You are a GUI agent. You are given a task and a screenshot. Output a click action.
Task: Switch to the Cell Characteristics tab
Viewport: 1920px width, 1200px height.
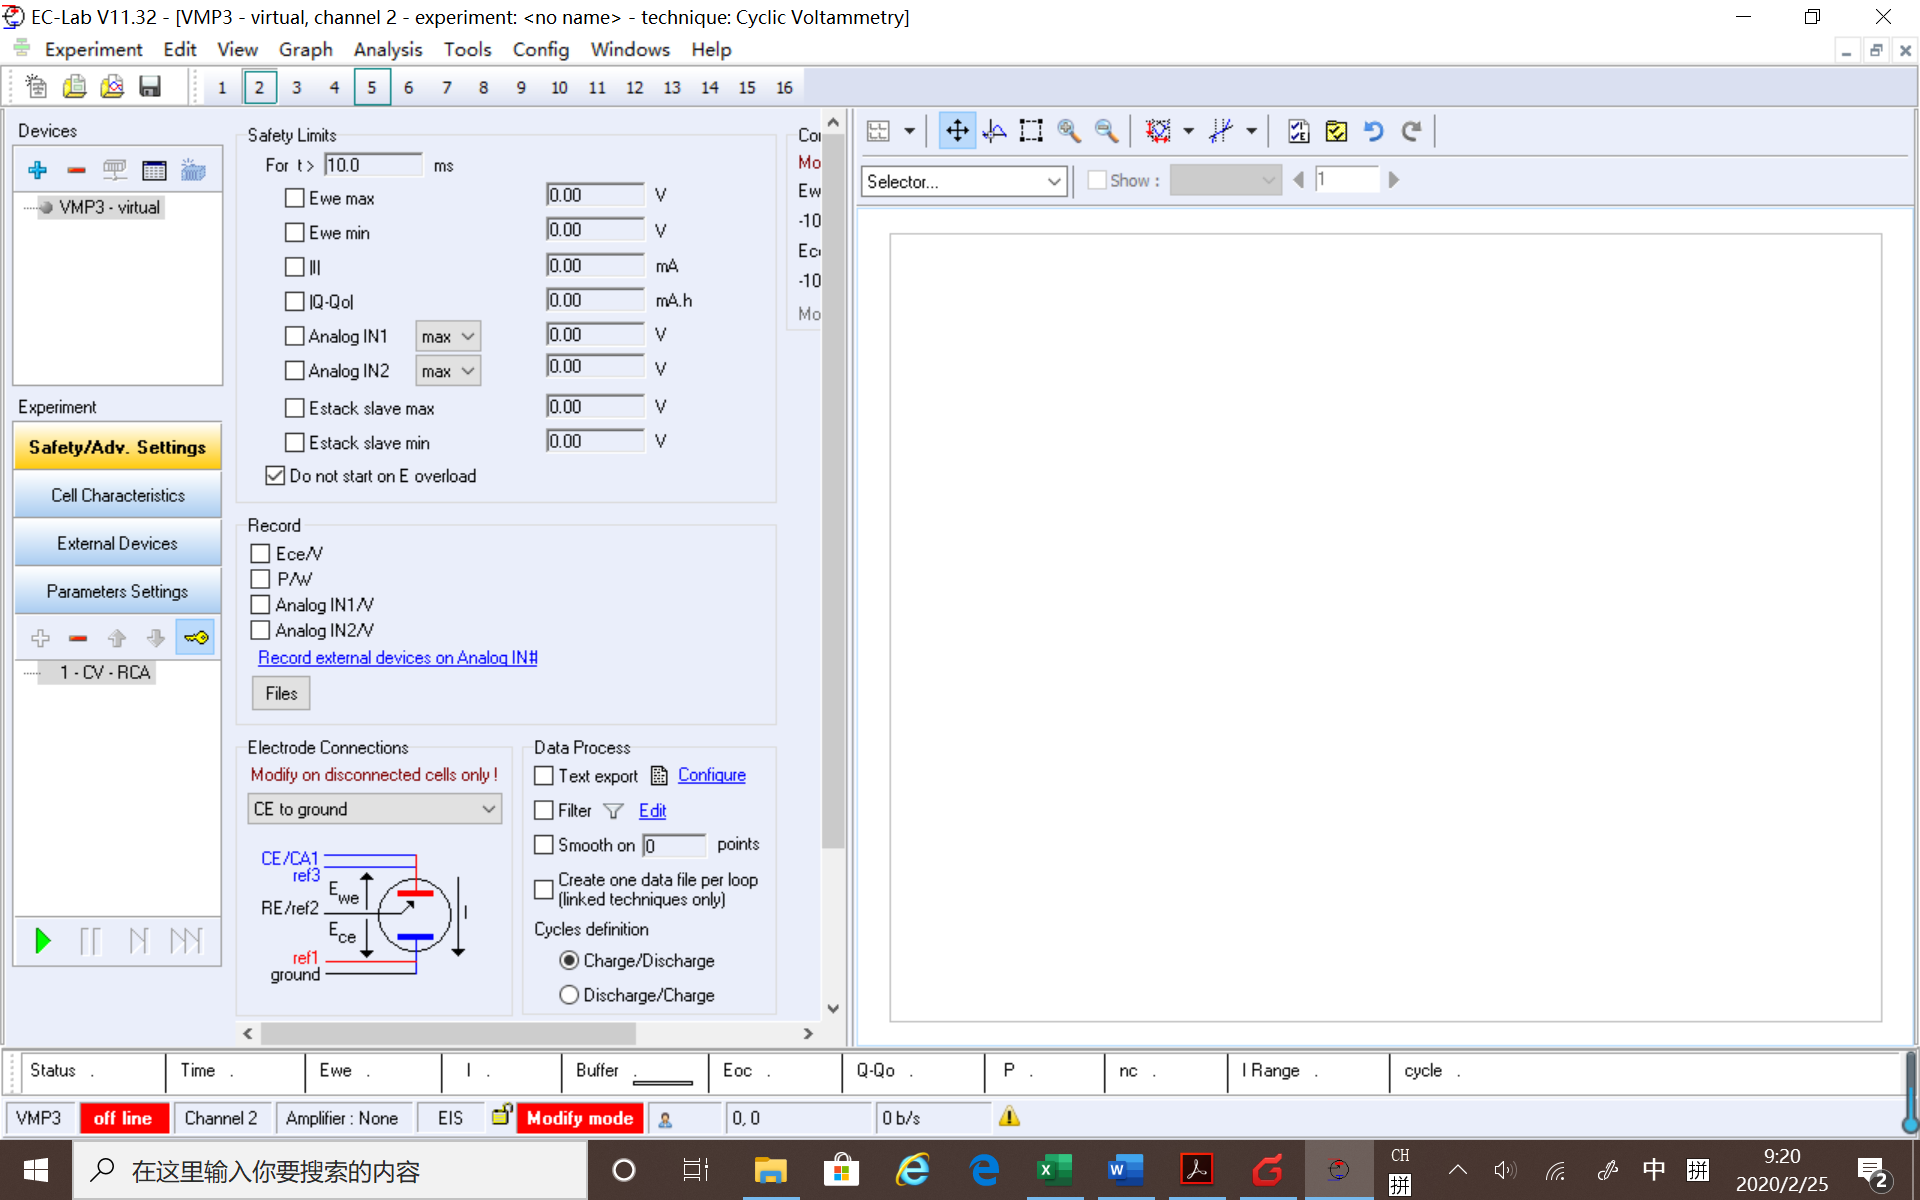coord(117,495)
